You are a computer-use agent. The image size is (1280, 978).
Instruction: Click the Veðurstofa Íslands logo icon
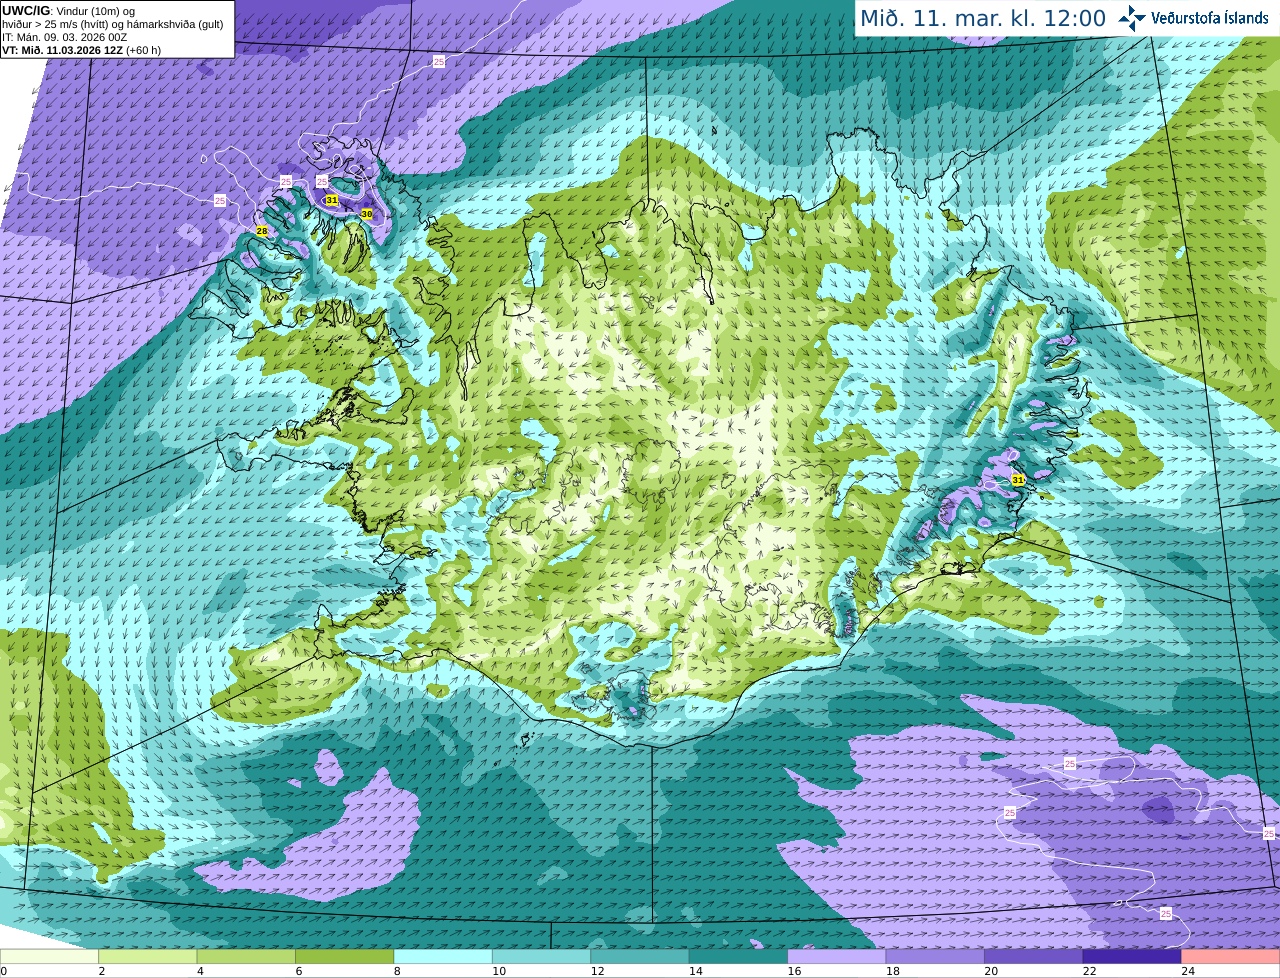[x=1132, y=17]
